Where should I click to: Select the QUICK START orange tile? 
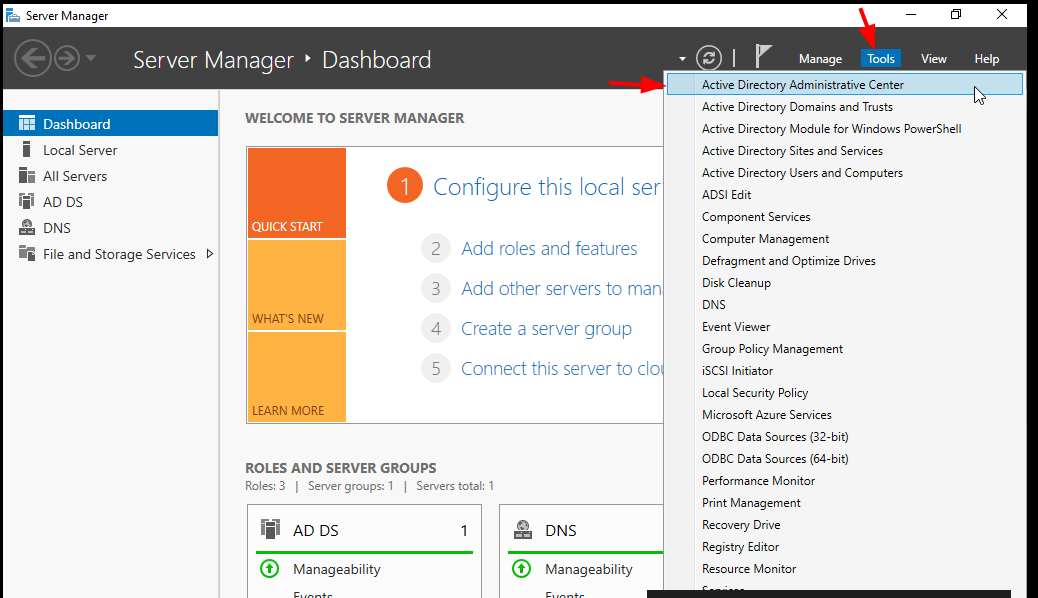point(297,193)
